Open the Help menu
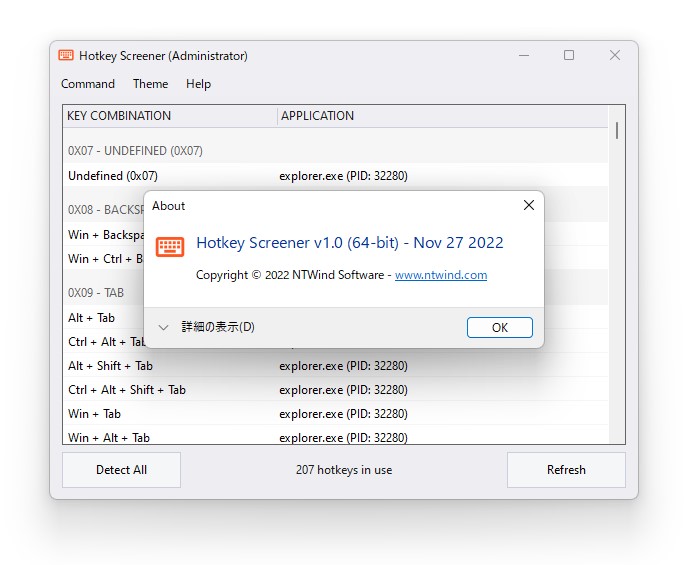 pyautogui.click(x=198, y=84)
